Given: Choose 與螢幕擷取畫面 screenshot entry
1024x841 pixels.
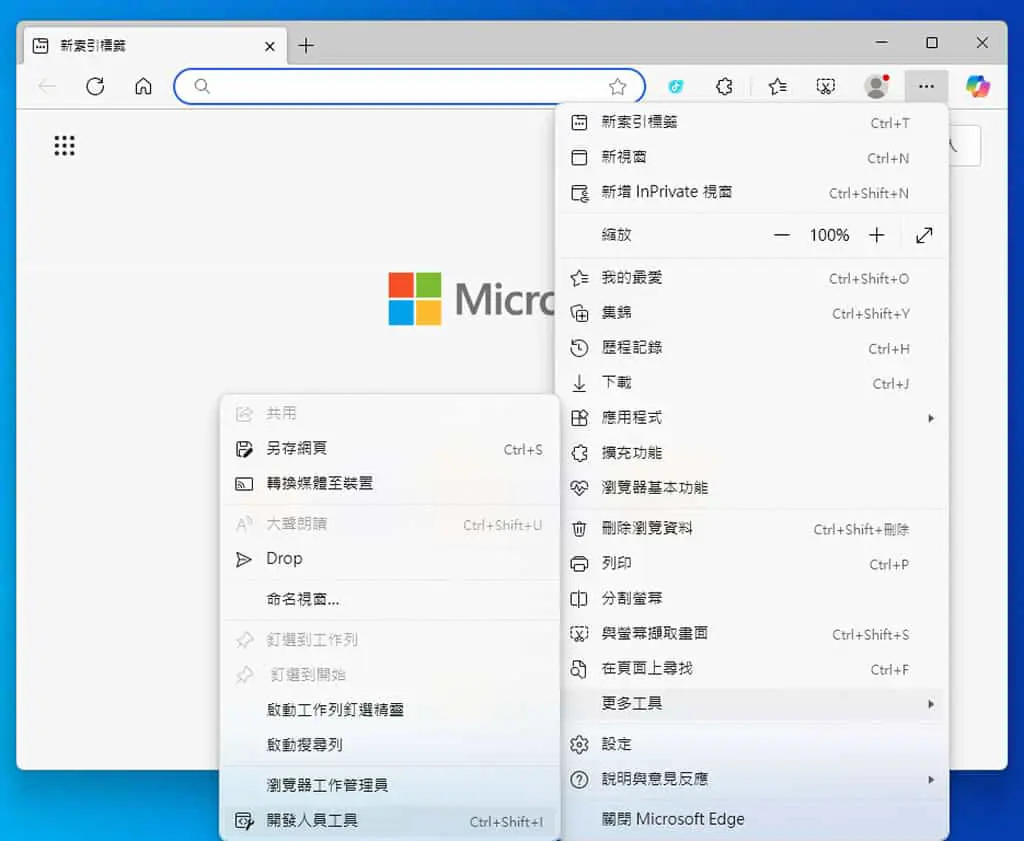Looking at the screenshot, I should pos(752,633).
